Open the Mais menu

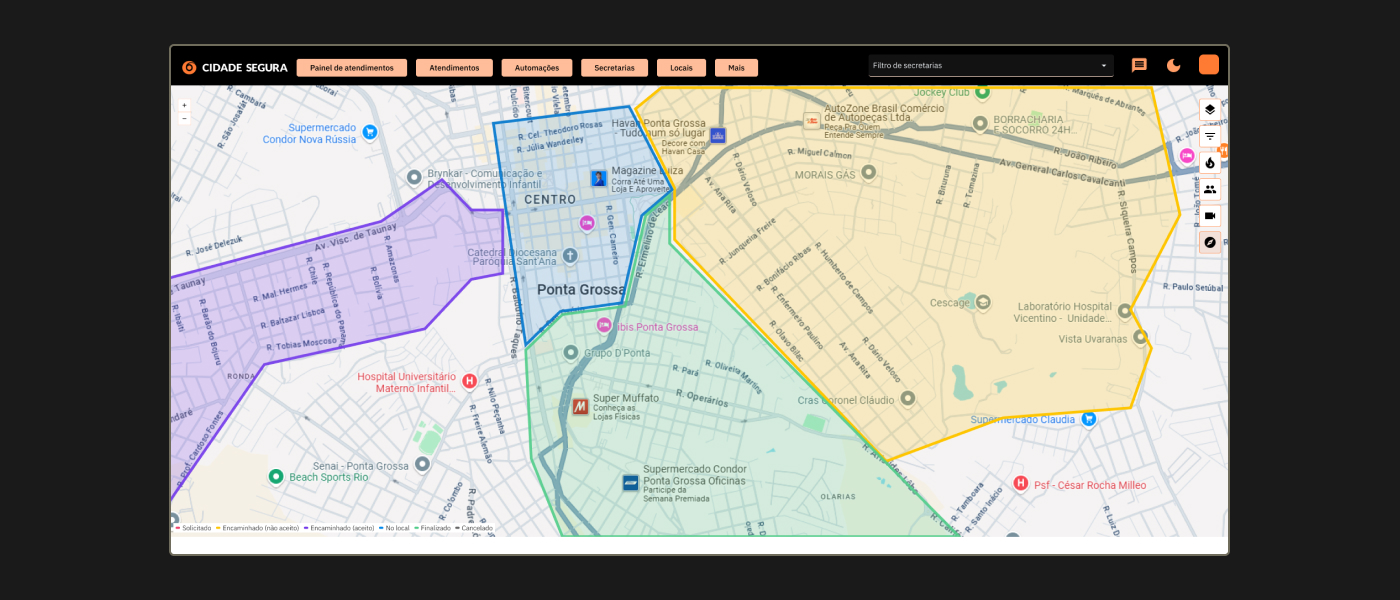(x=736, y=68)
